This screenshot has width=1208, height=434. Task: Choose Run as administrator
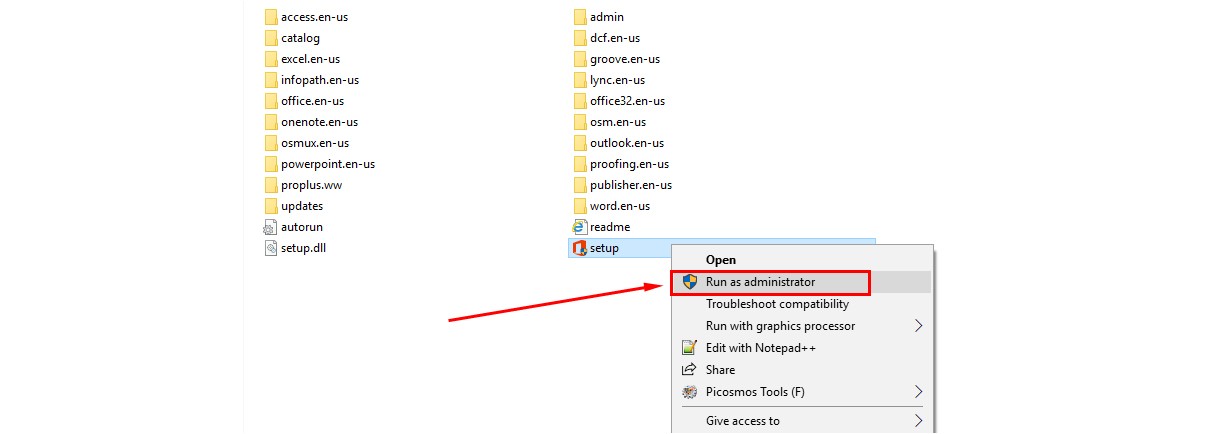[760, 282]
